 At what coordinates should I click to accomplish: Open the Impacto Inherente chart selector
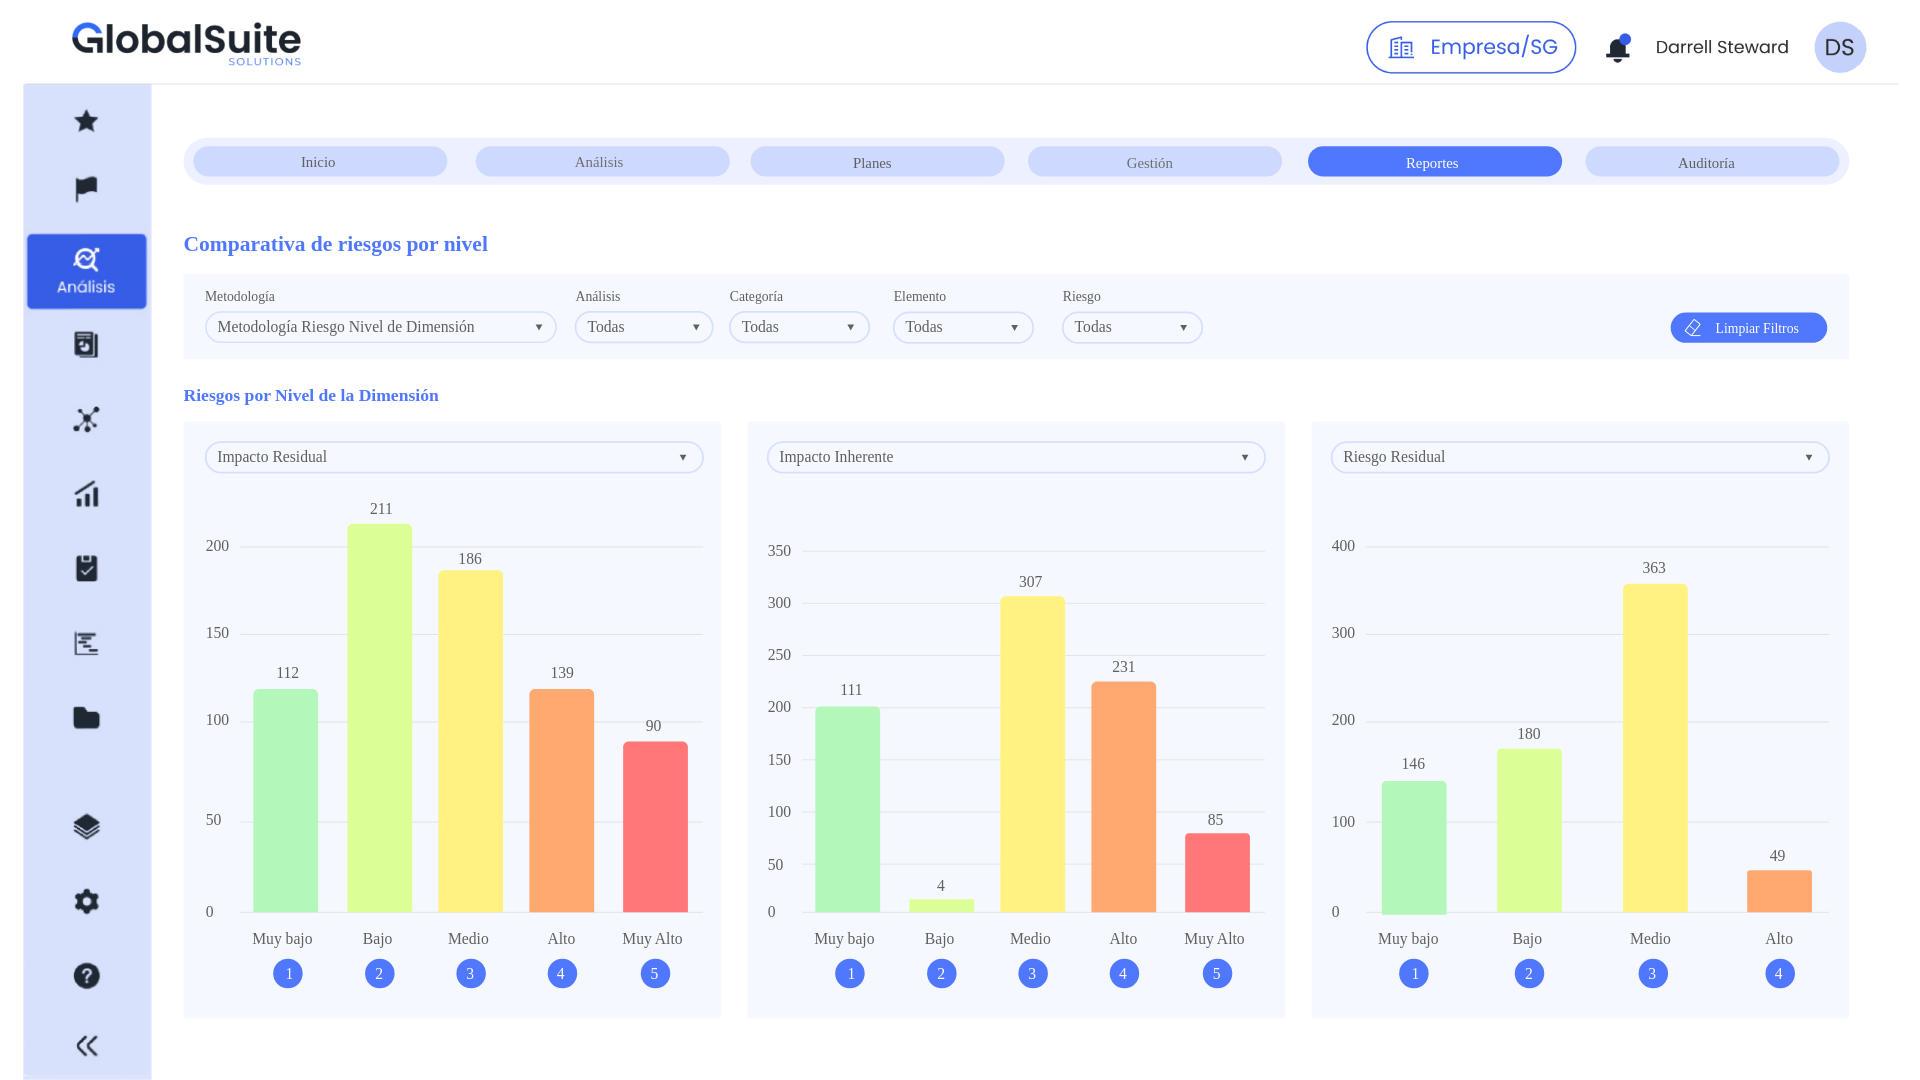tap(1015, 457)
